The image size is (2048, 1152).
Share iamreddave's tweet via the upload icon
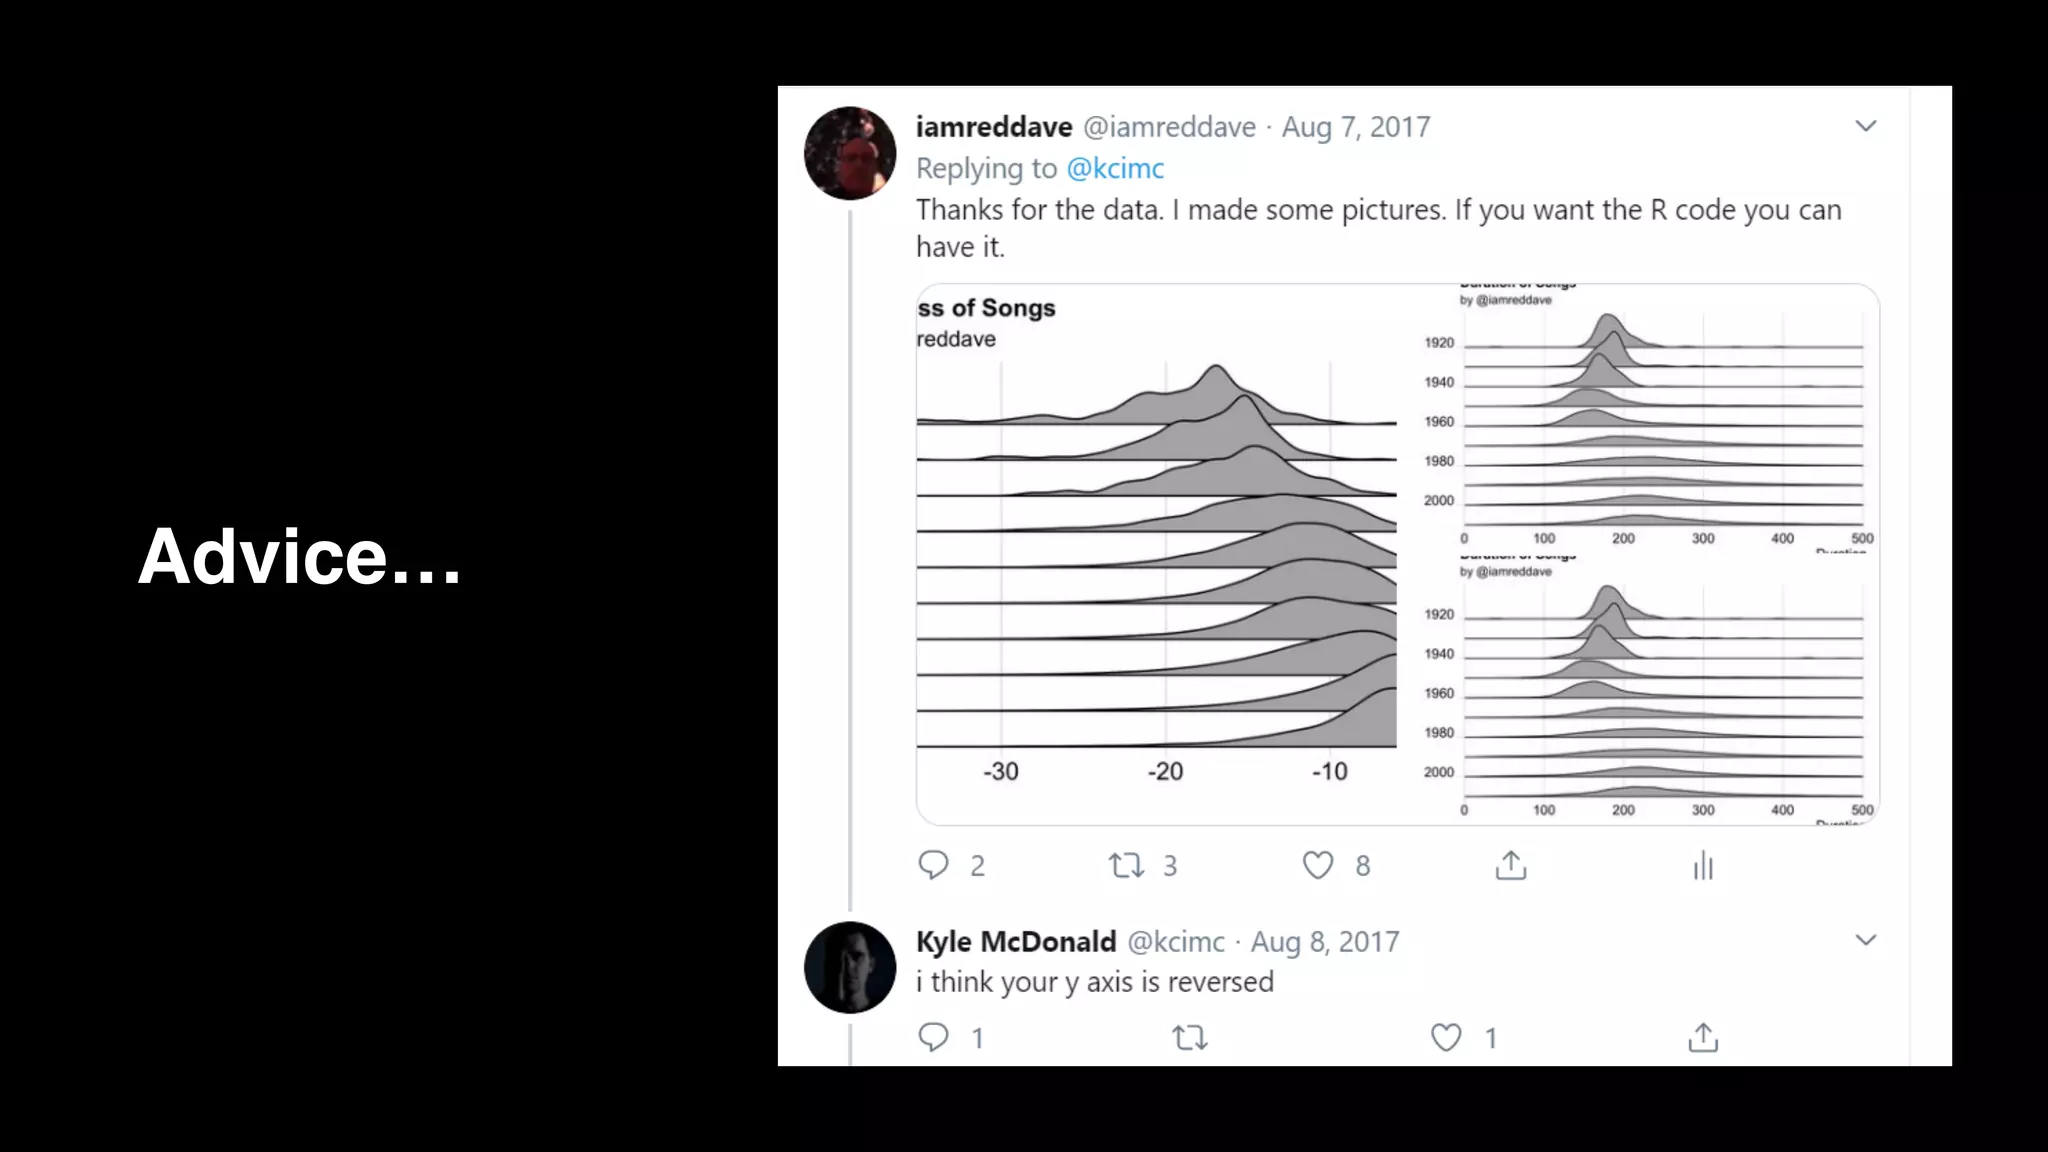pyautogui.click(x=1511, y=866)
